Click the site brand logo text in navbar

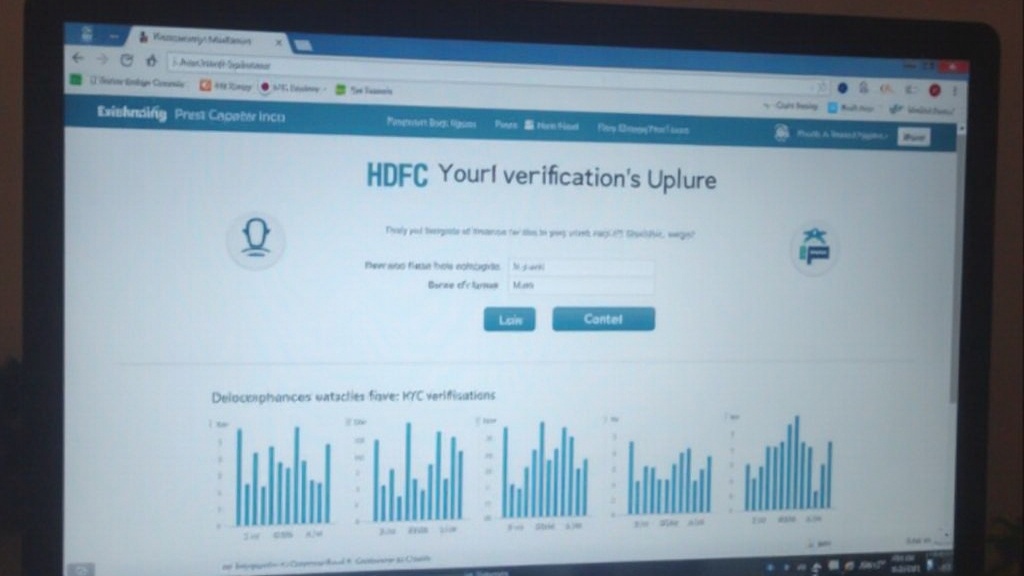pos(132,112)
